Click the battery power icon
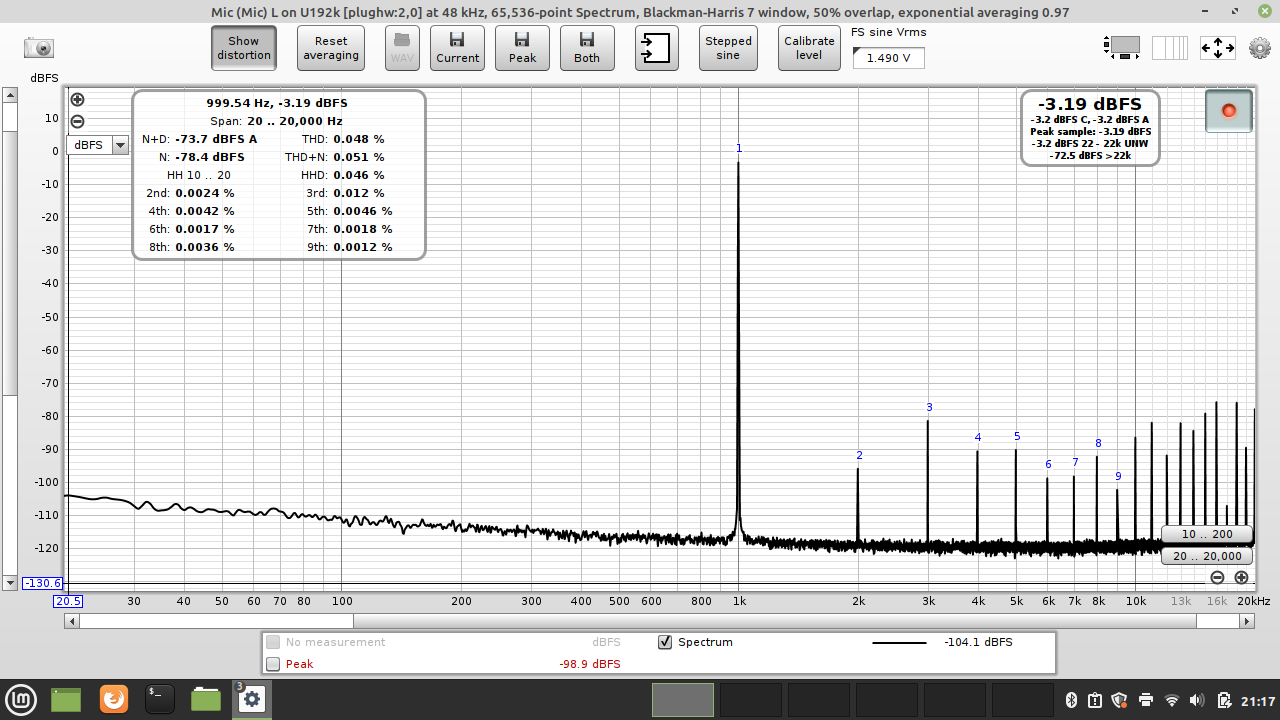 1223,699
